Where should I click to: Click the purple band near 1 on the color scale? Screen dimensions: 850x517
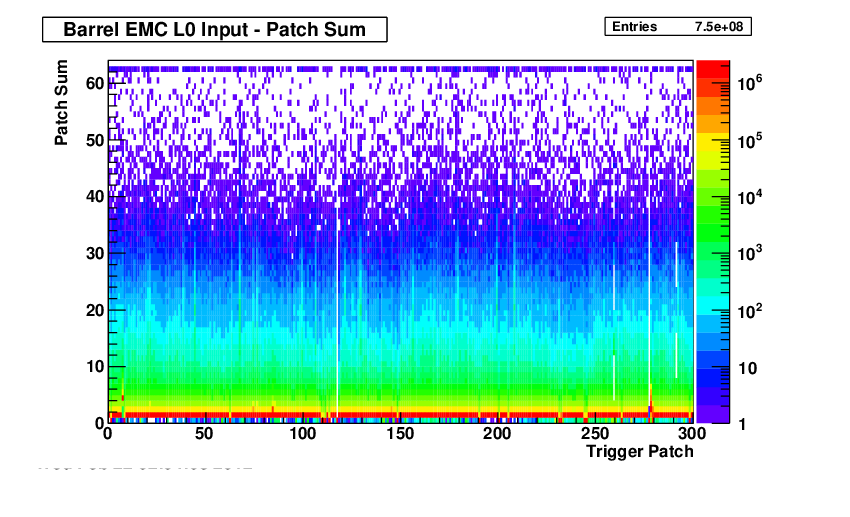pos(712,414)
